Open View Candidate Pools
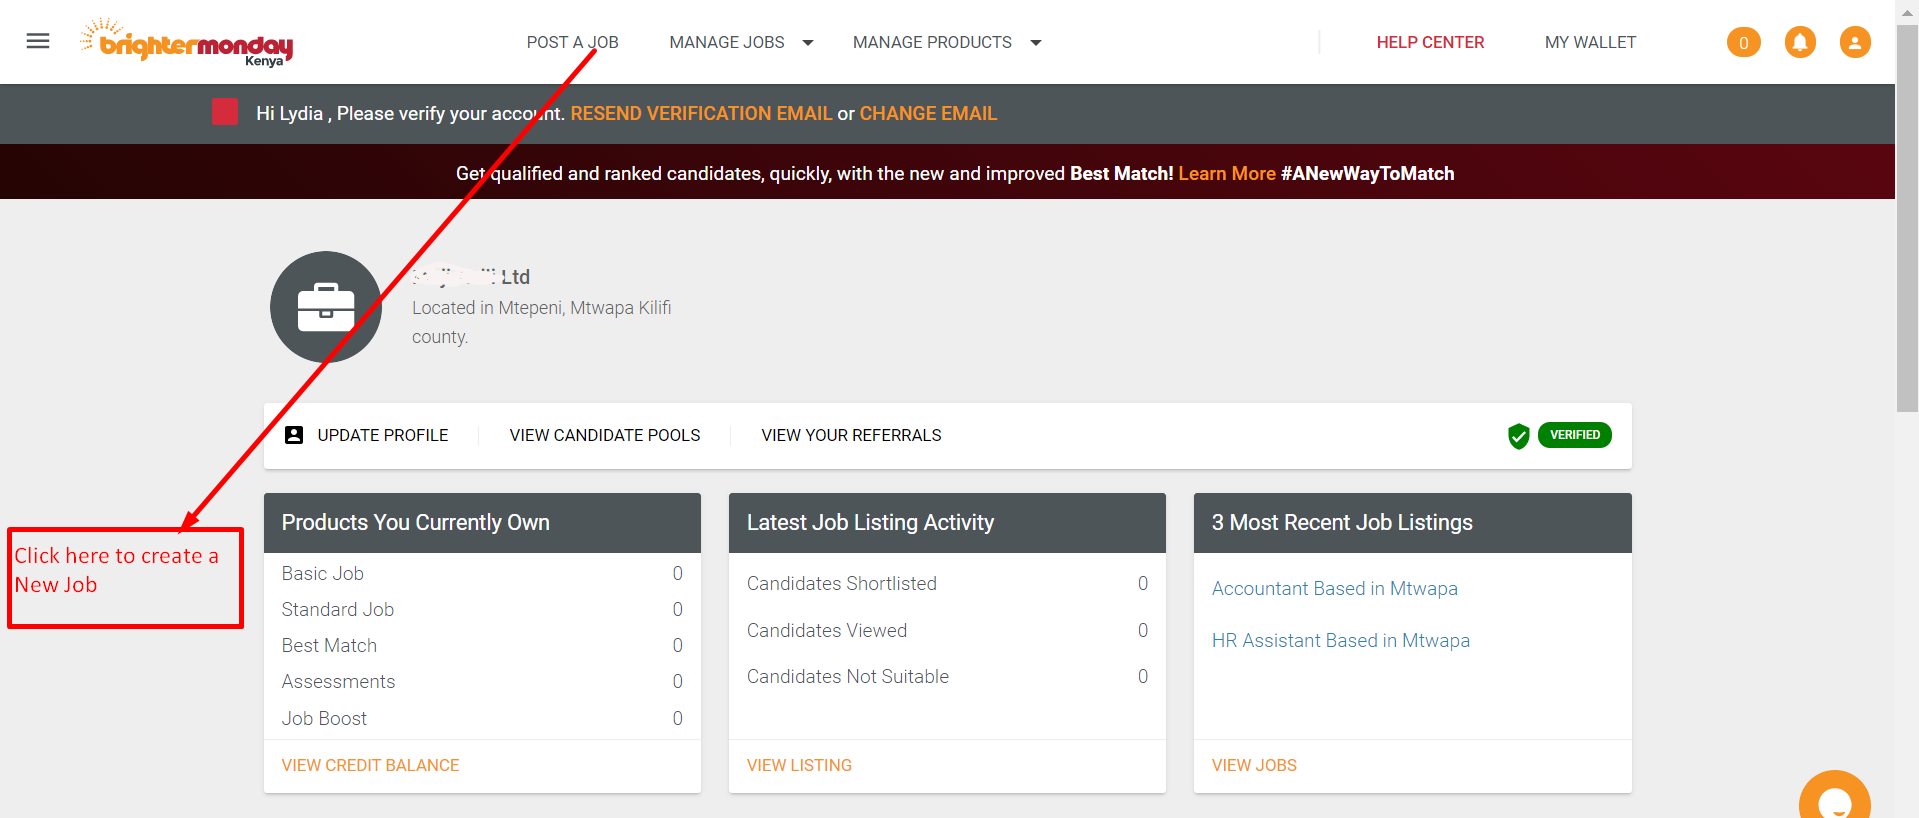 605,435
